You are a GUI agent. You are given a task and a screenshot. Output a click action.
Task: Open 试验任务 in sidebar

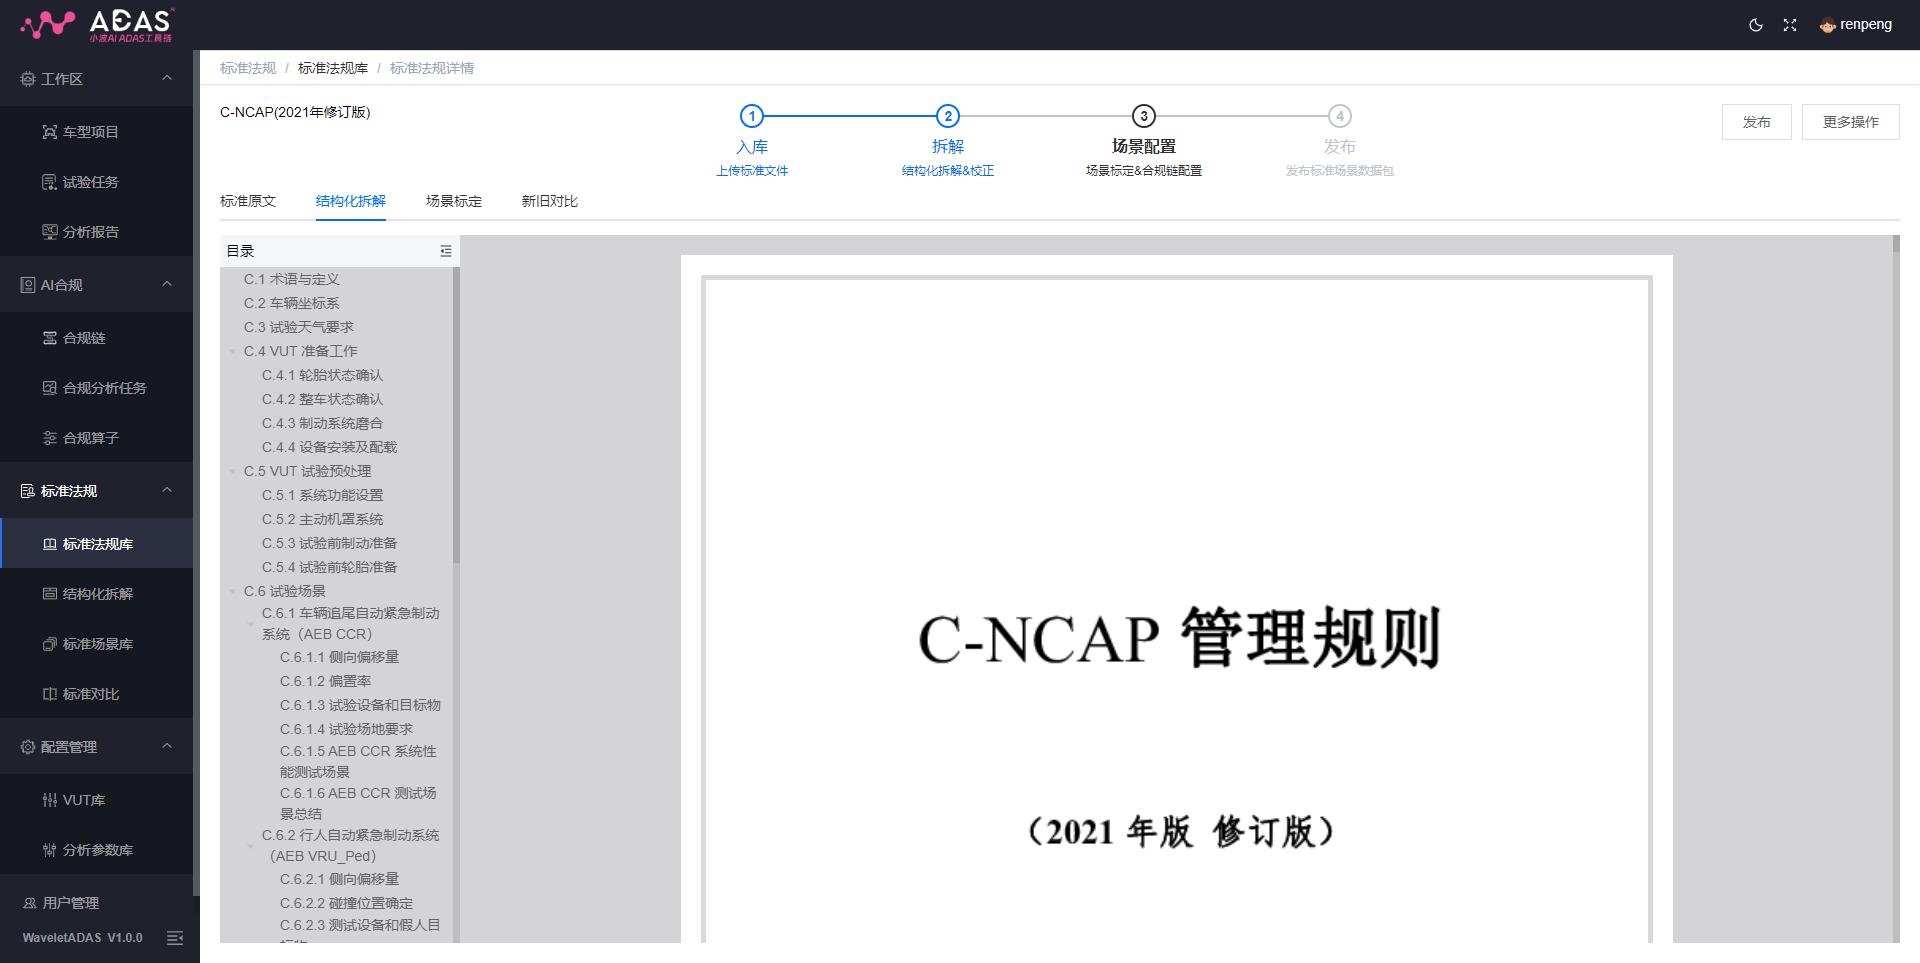(96, 182)
